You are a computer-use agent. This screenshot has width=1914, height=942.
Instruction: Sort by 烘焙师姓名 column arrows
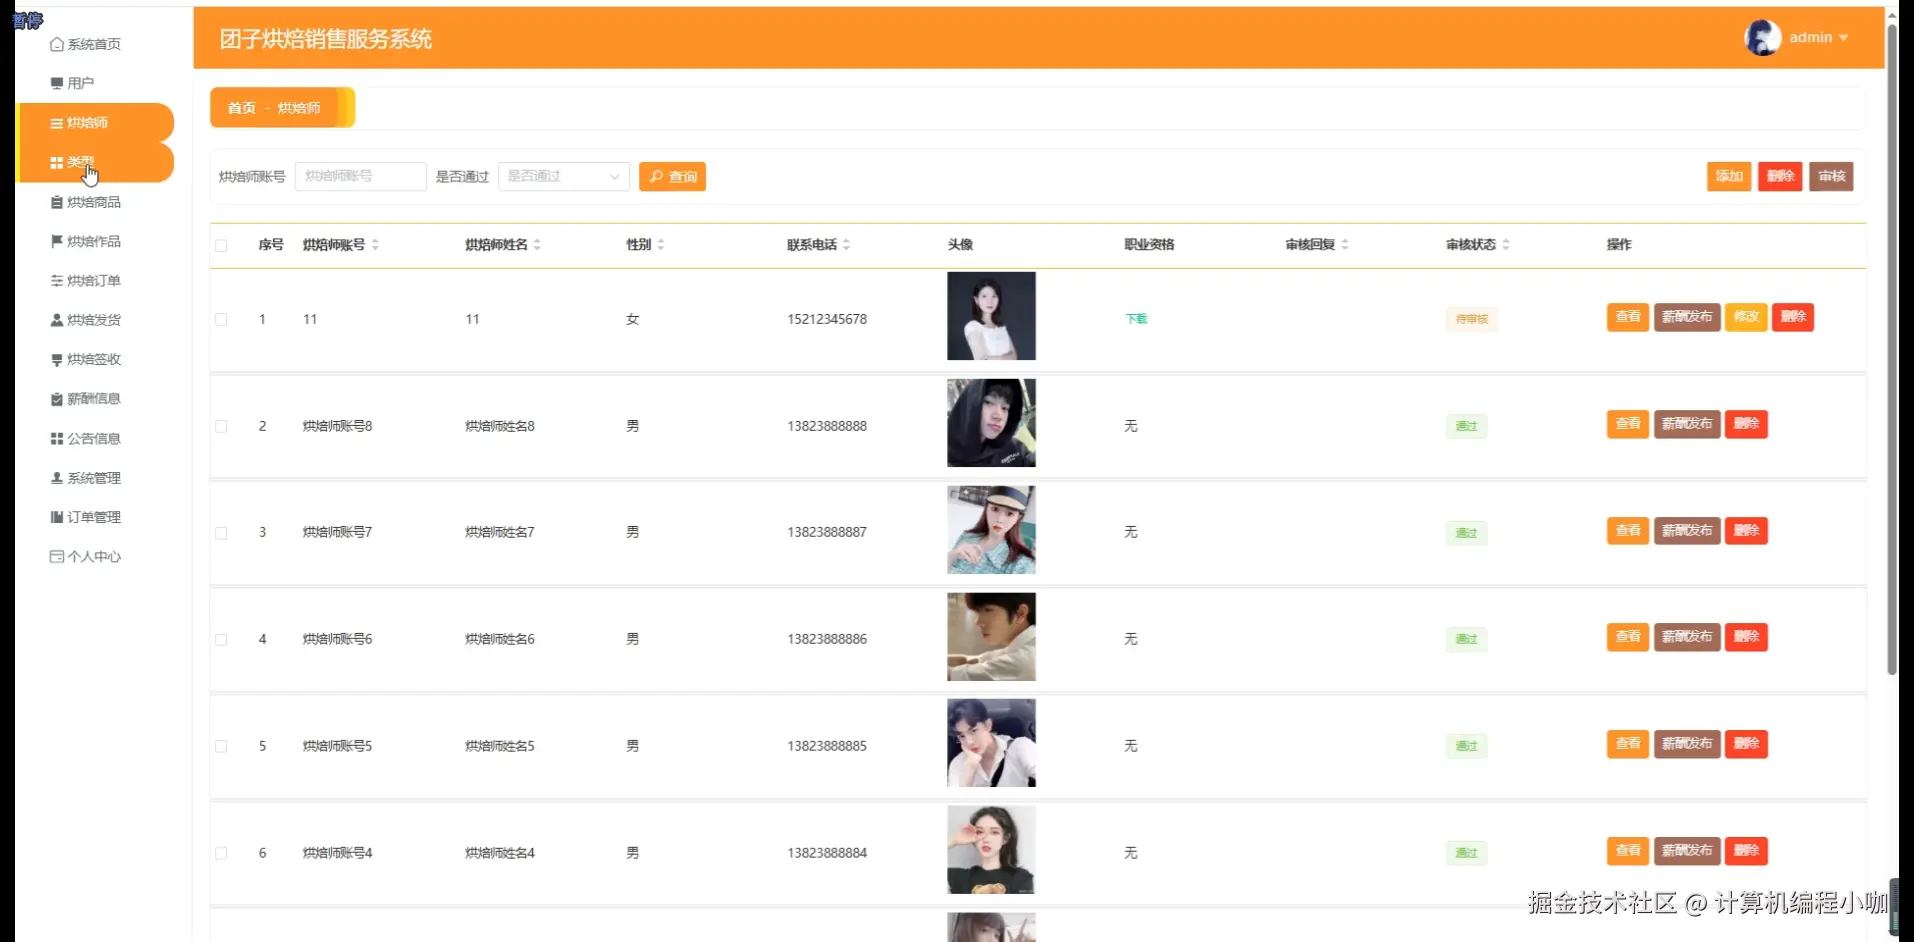point(537,245)
